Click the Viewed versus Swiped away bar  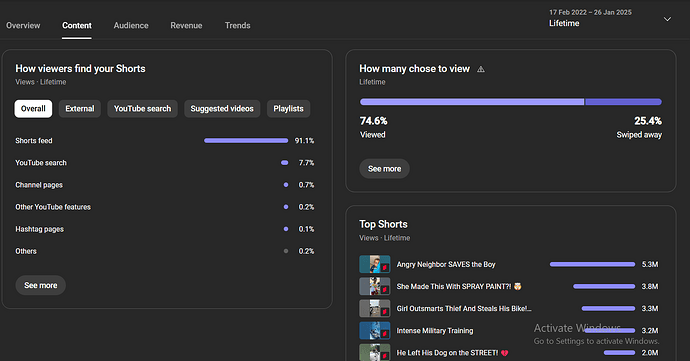click(x=510, y=102)
